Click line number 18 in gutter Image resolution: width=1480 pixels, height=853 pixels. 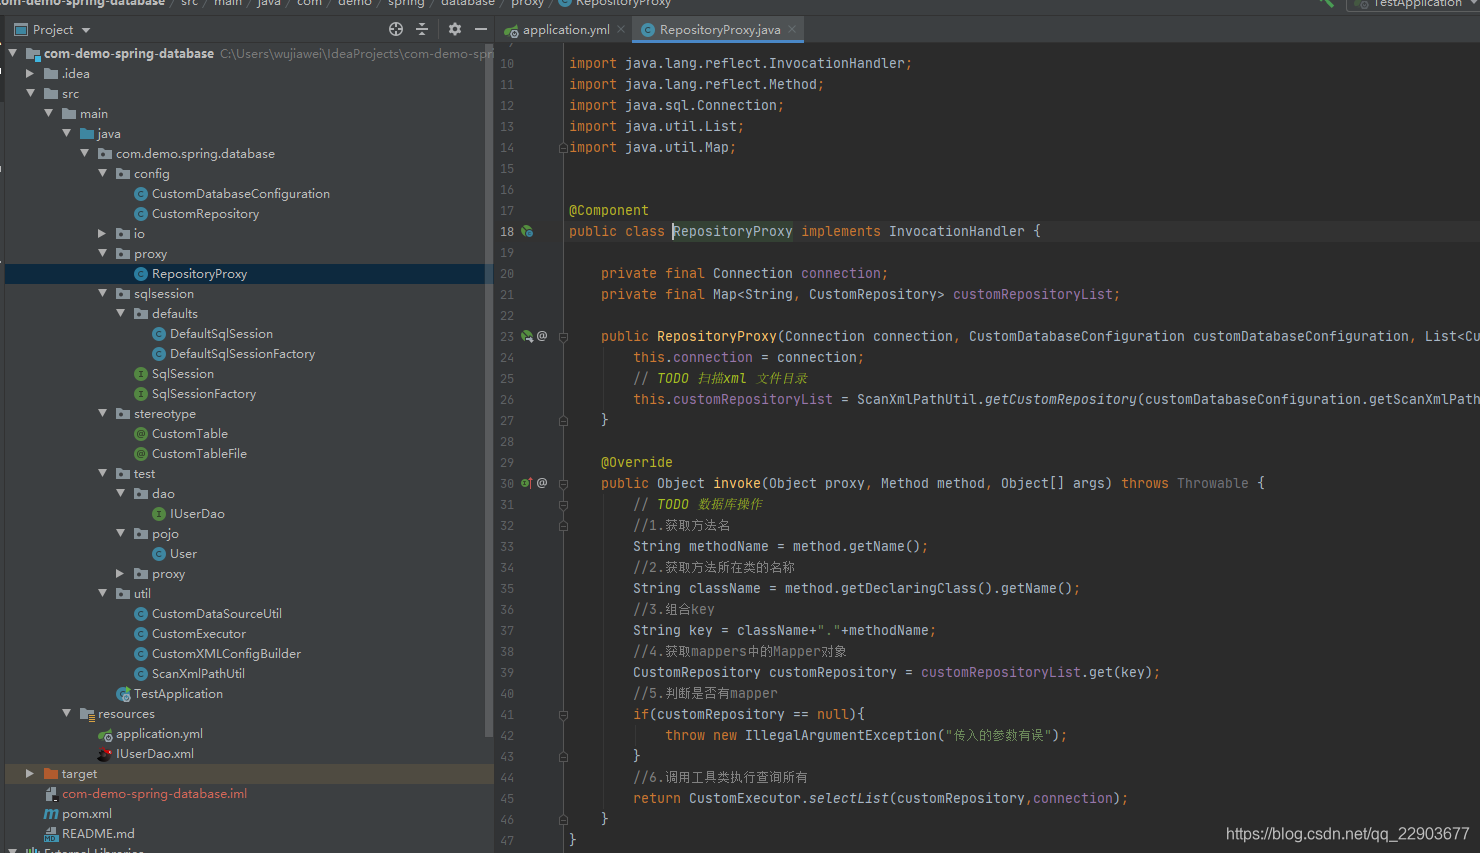coord(507,232)
